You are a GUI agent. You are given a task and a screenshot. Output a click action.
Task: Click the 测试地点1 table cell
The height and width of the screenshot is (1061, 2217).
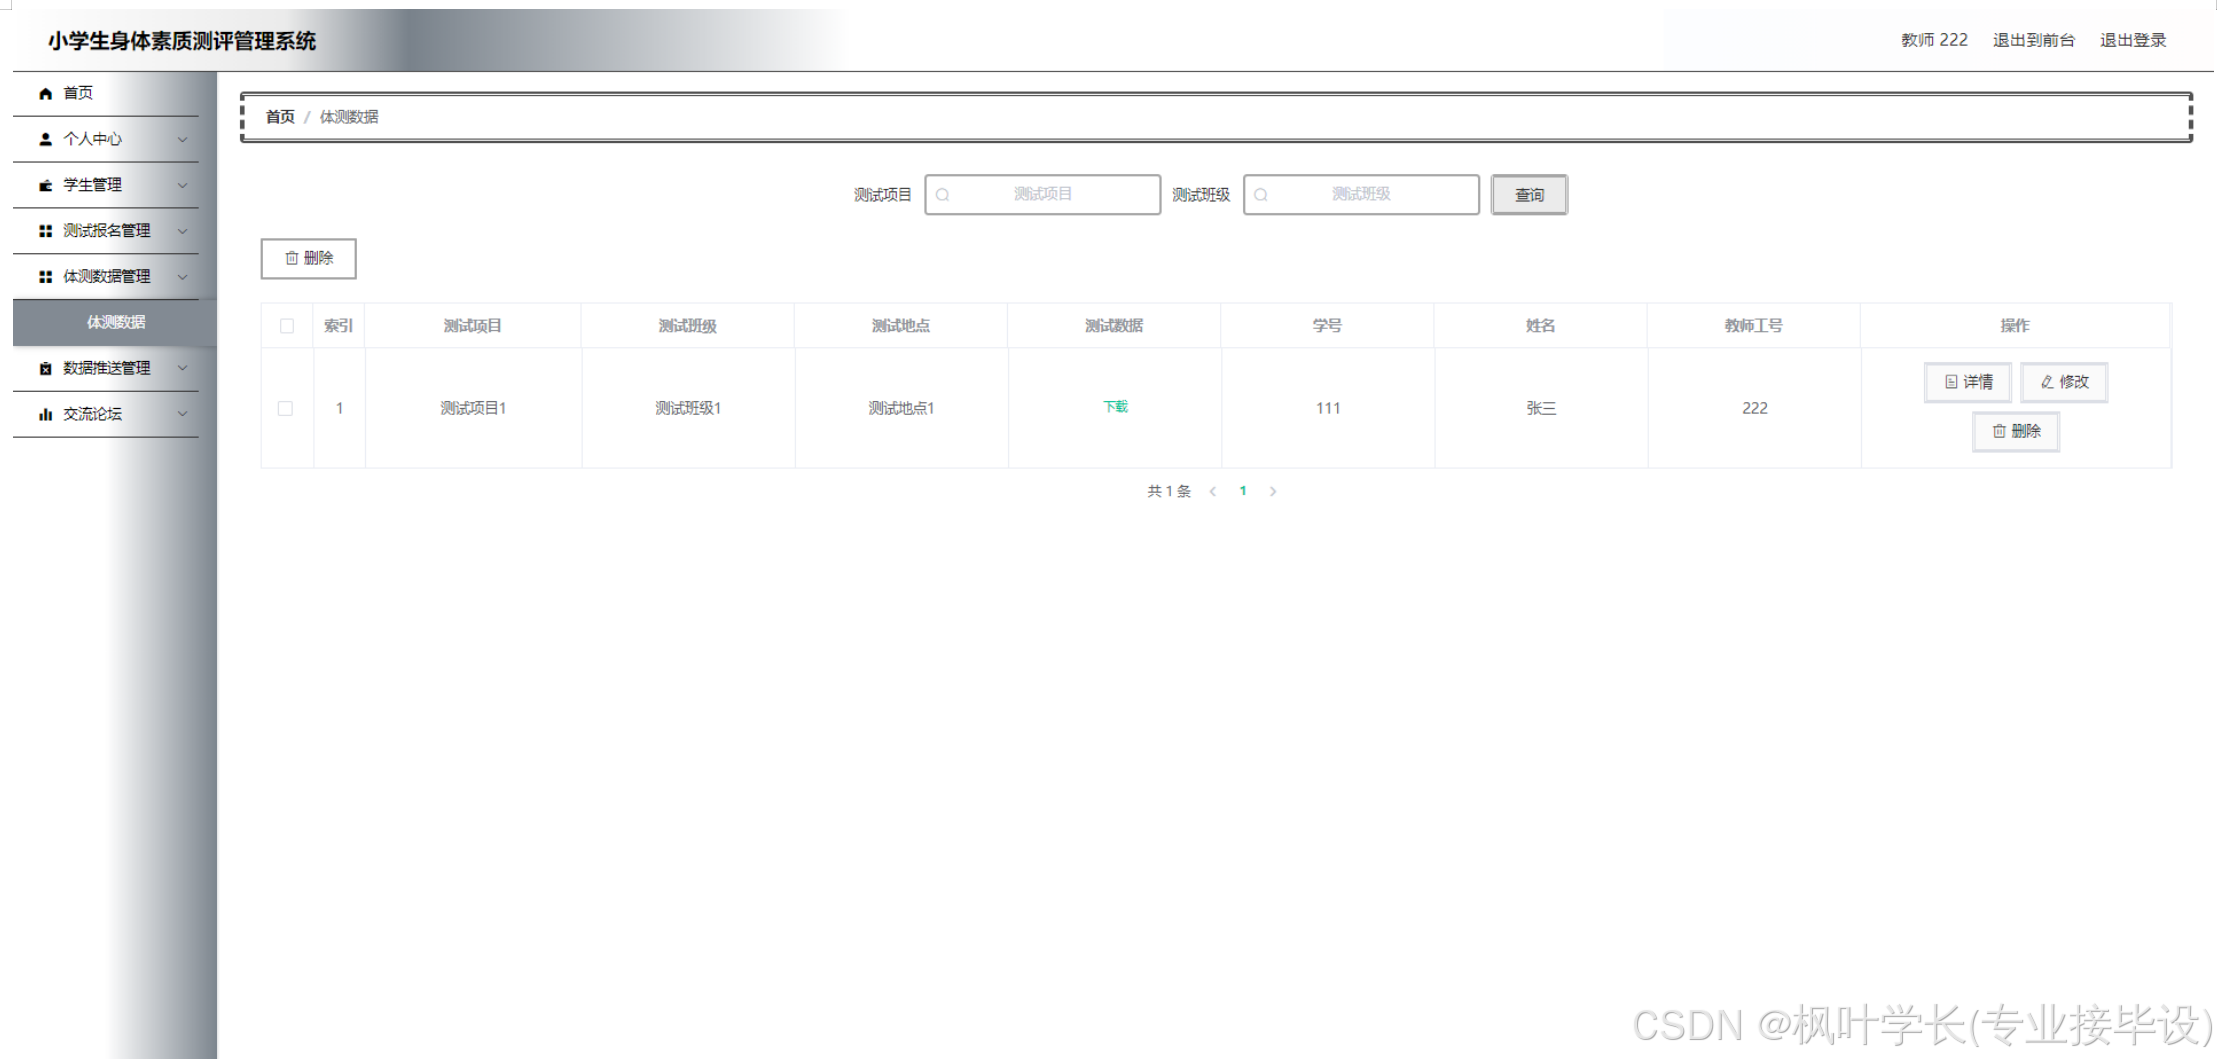point(901,408)
